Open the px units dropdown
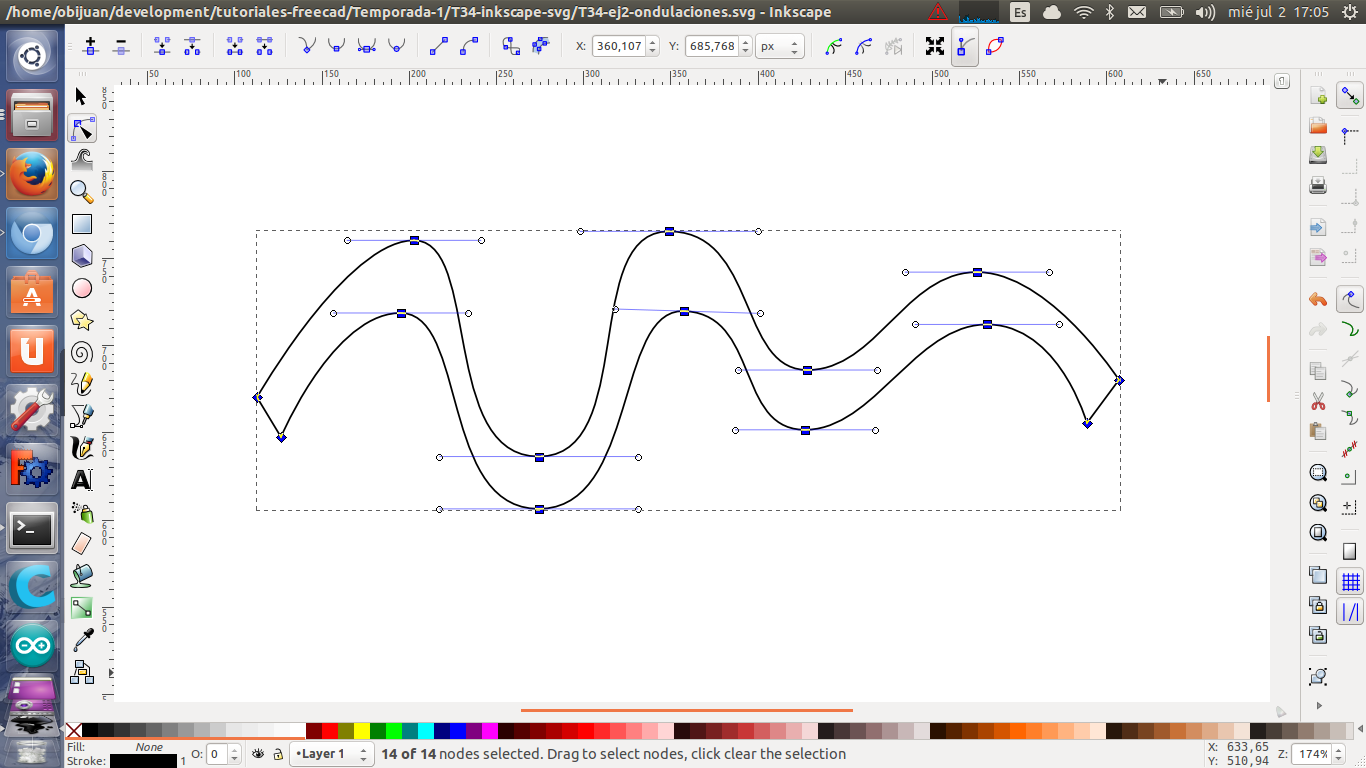This screenshot has width=1366, height=768. [780, 47]
